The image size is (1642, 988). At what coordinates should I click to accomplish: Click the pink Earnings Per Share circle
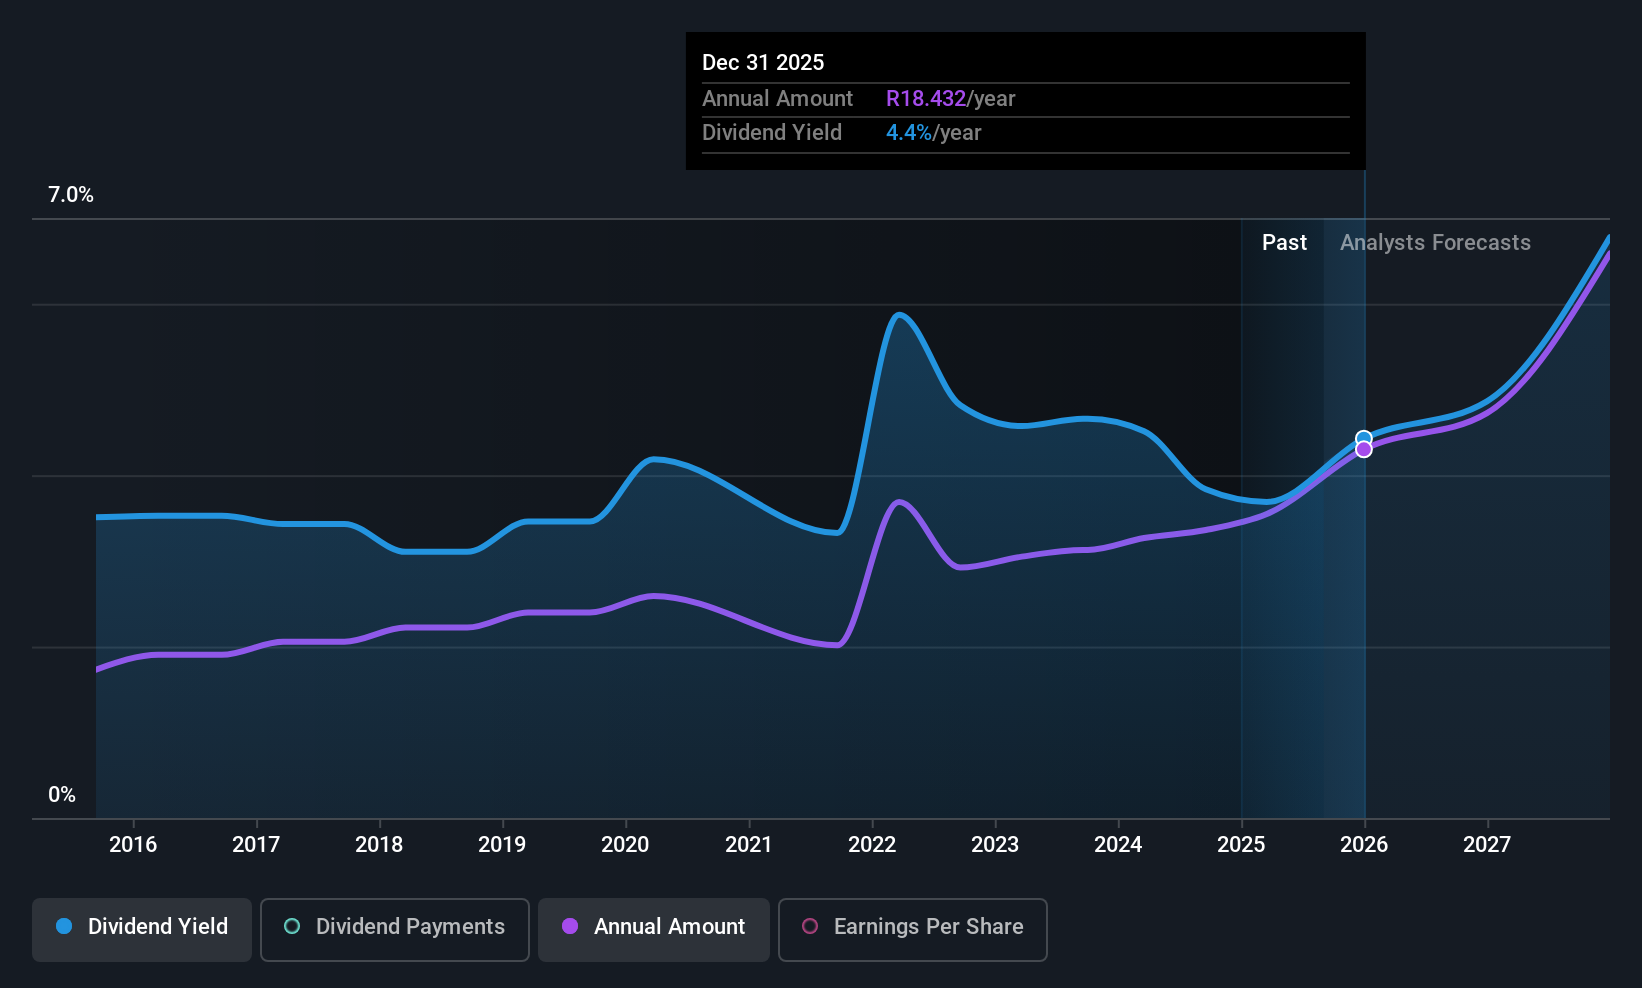pyautogui.click(x=810, y=926)
